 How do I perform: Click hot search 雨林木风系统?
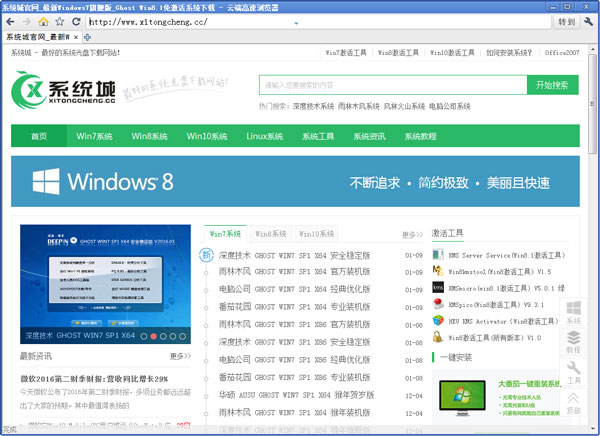point(359,106)
